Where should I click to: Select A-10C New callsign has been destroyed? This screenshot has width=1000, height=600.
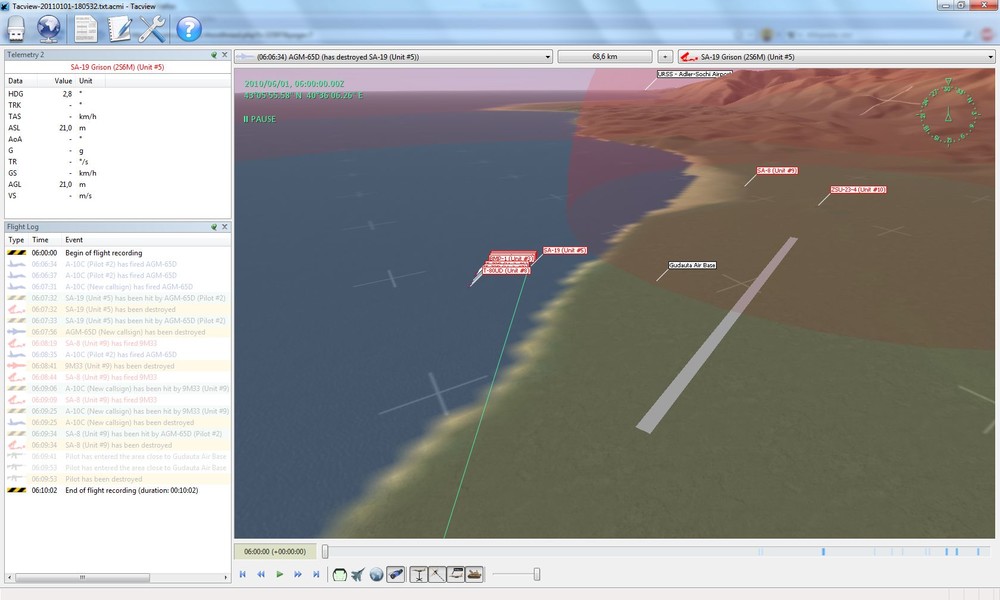pos(118,423)
